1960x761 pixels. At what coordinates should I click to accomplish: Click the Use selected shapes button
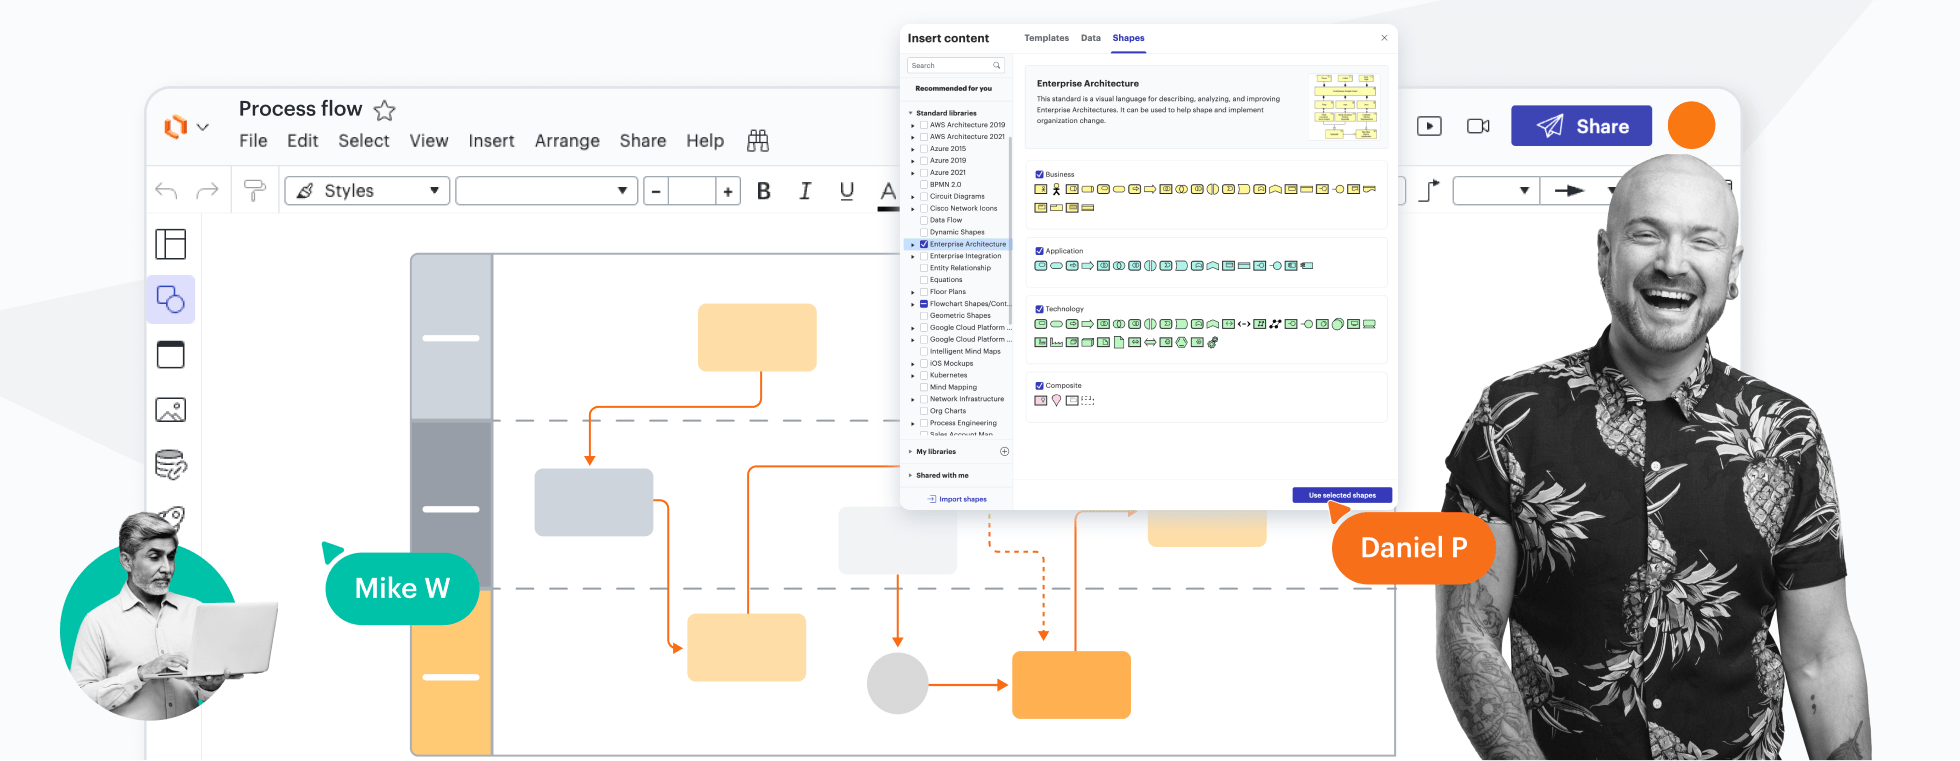click(x=1342, y=495)
